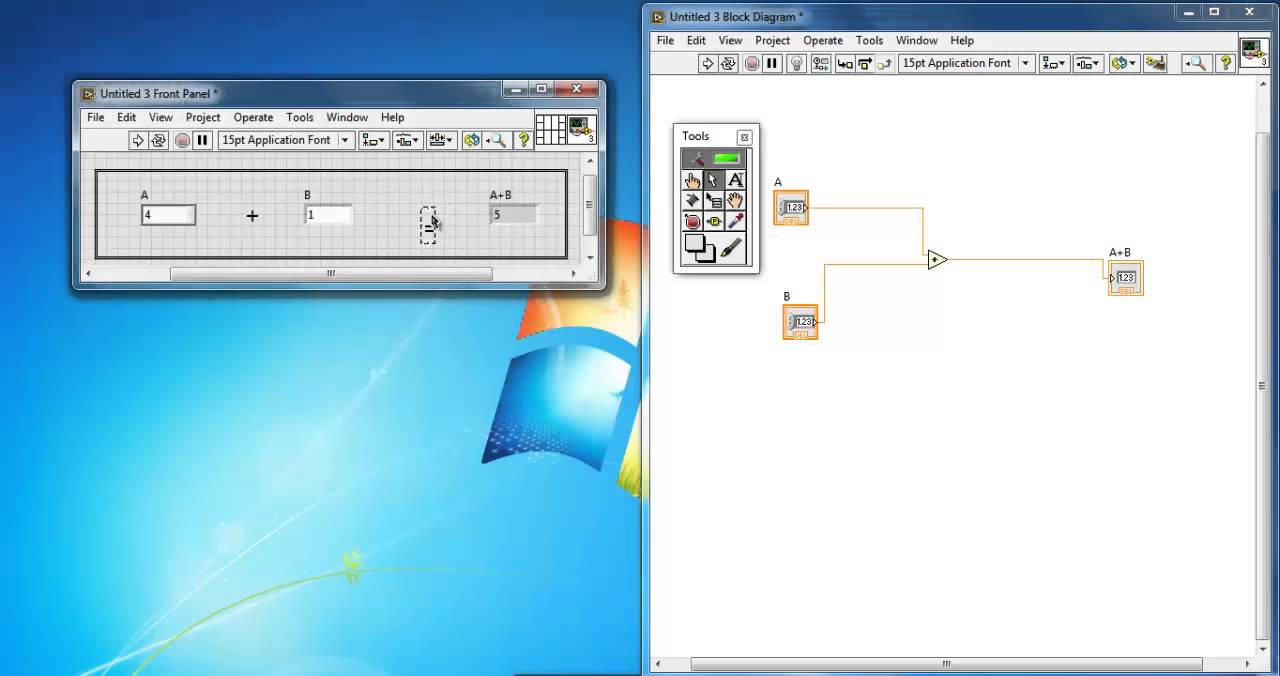This screenshot has width=1280, height=676.
Task: Click numeric control A input field
Action: click(168, 215)
